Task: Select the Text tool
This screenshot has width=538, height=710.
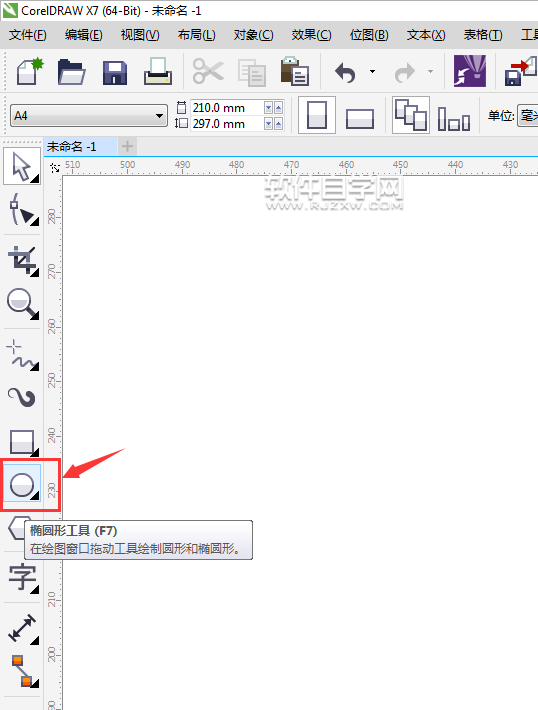Action: (x=22, y=577)
